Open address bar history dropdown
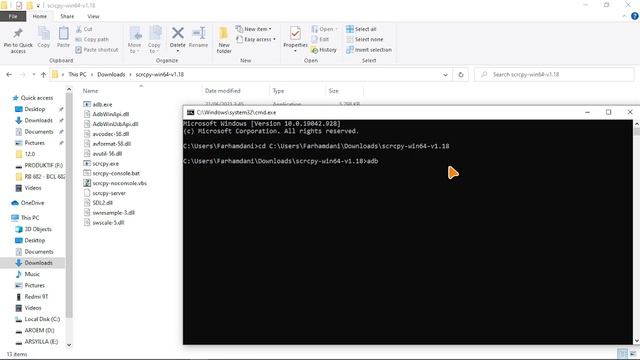This screenshot has height=360, width=640. point(445,75)
